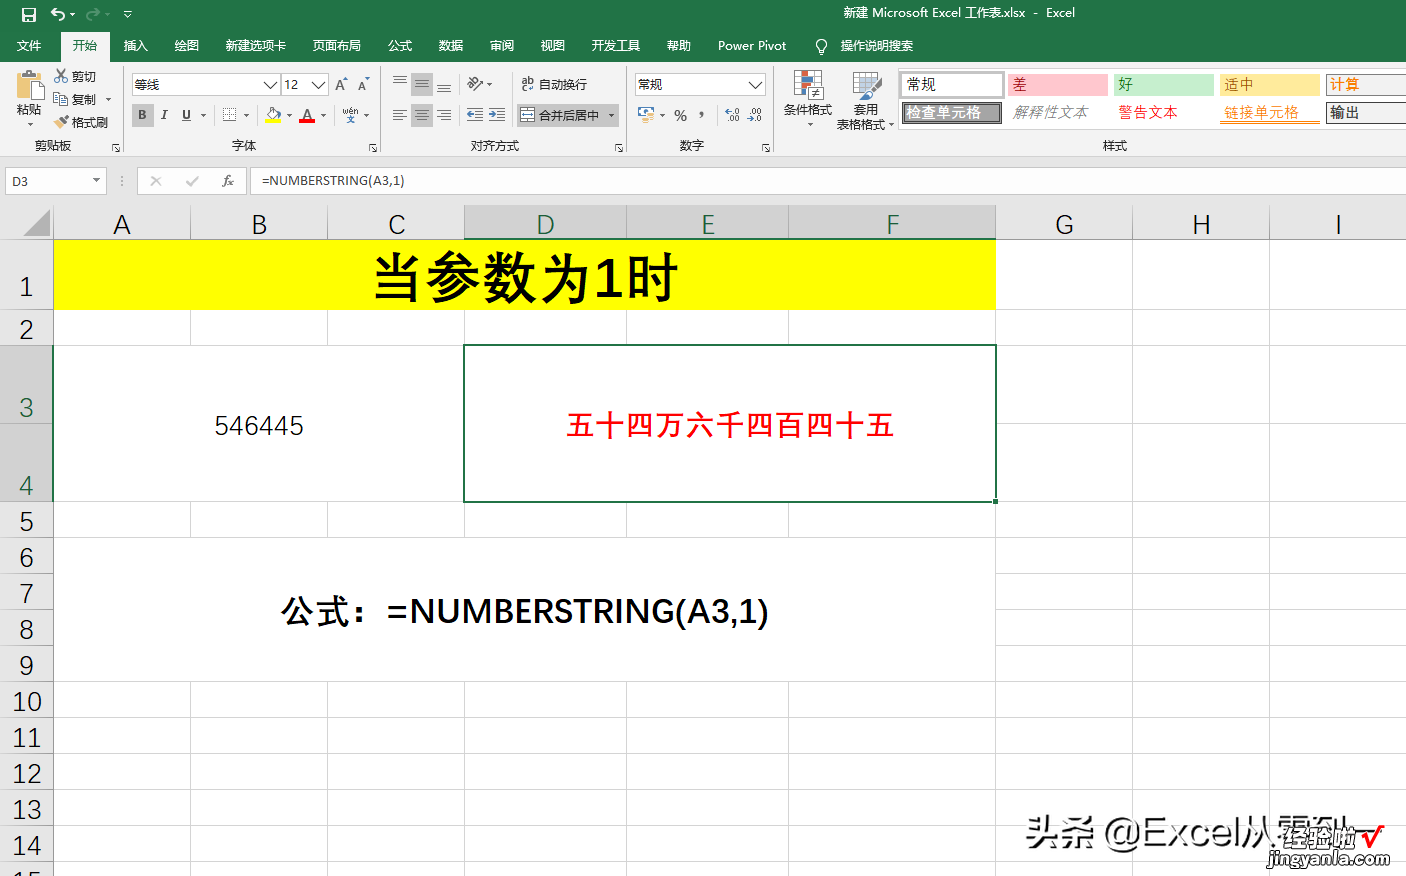
Task: Click the Increase Indent icon
Action: coord(497,115)
